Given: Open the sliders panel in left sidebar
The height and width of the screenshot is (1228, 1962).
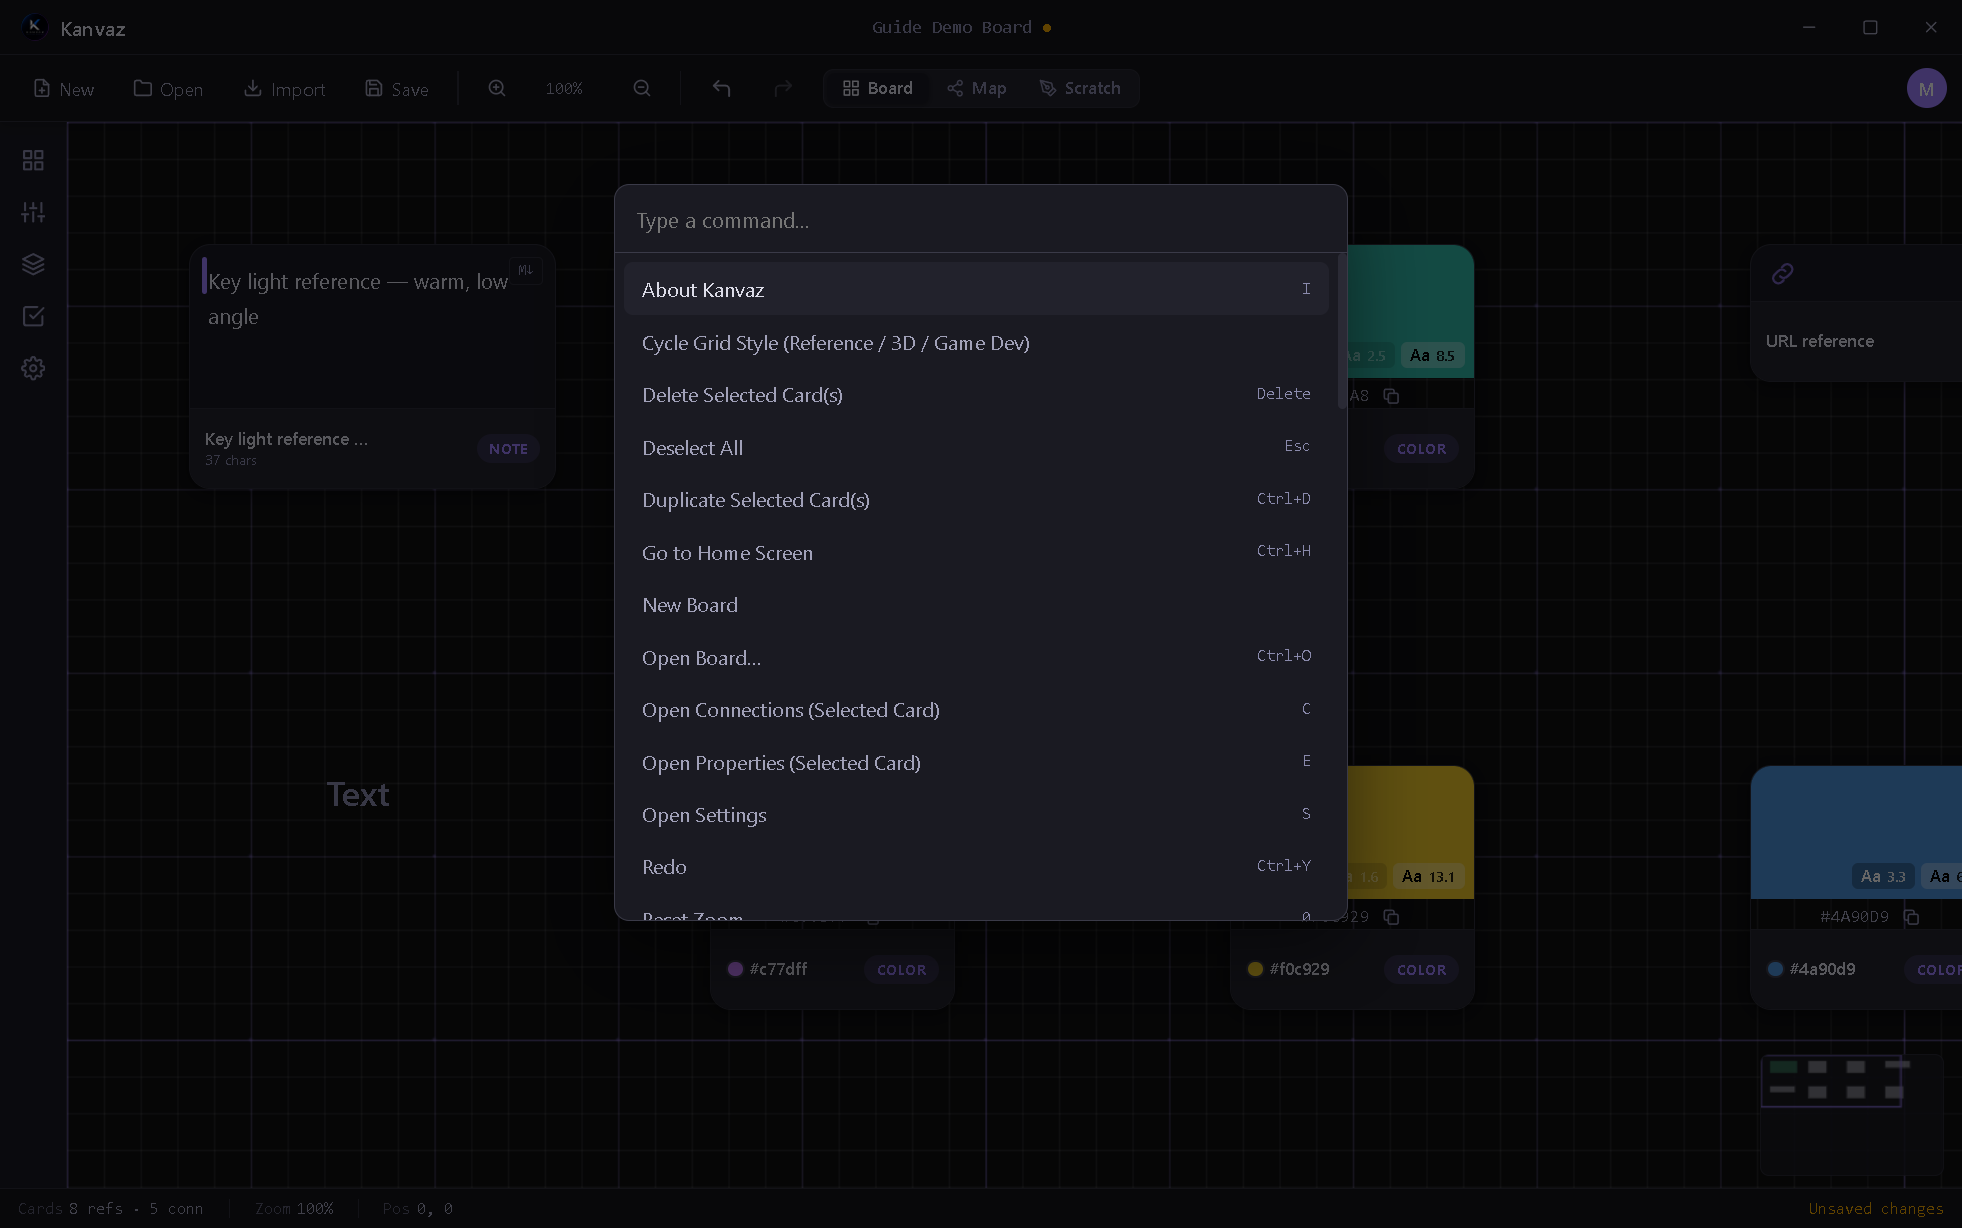Looking at the screenshot, I should click(x=33, y=212).
